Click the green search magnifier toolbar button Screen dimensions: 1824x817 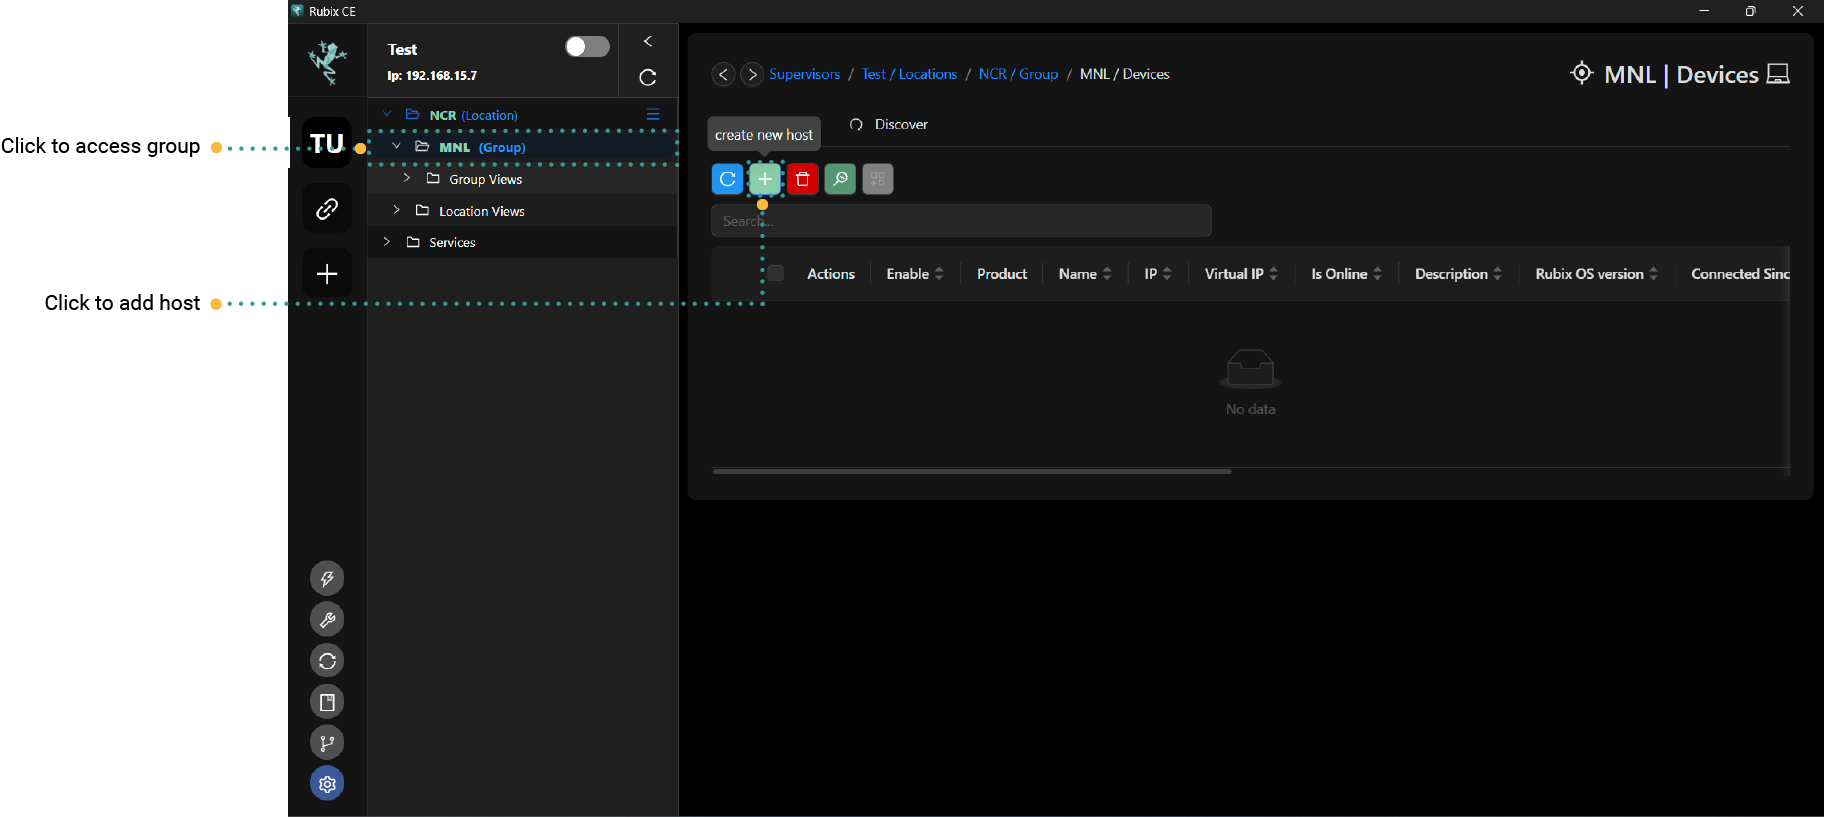pyautogui.click(x=840, y=179)
